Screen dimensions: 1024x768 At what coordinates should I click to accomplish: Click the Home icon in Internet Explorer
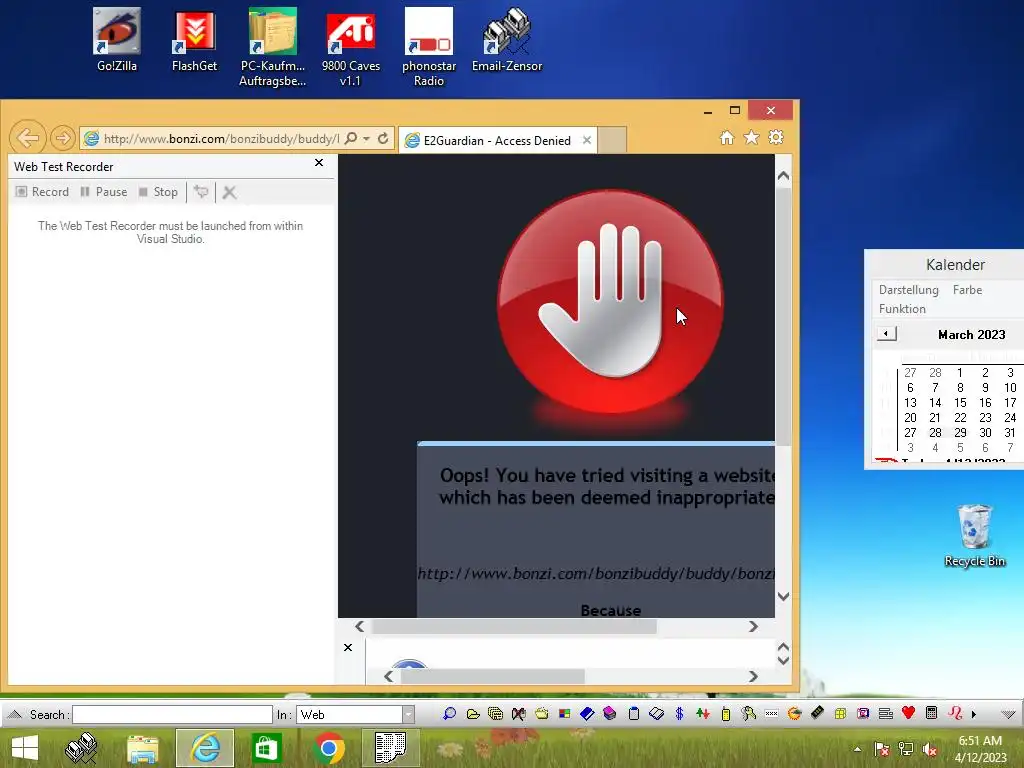click(x=727, y=138)
